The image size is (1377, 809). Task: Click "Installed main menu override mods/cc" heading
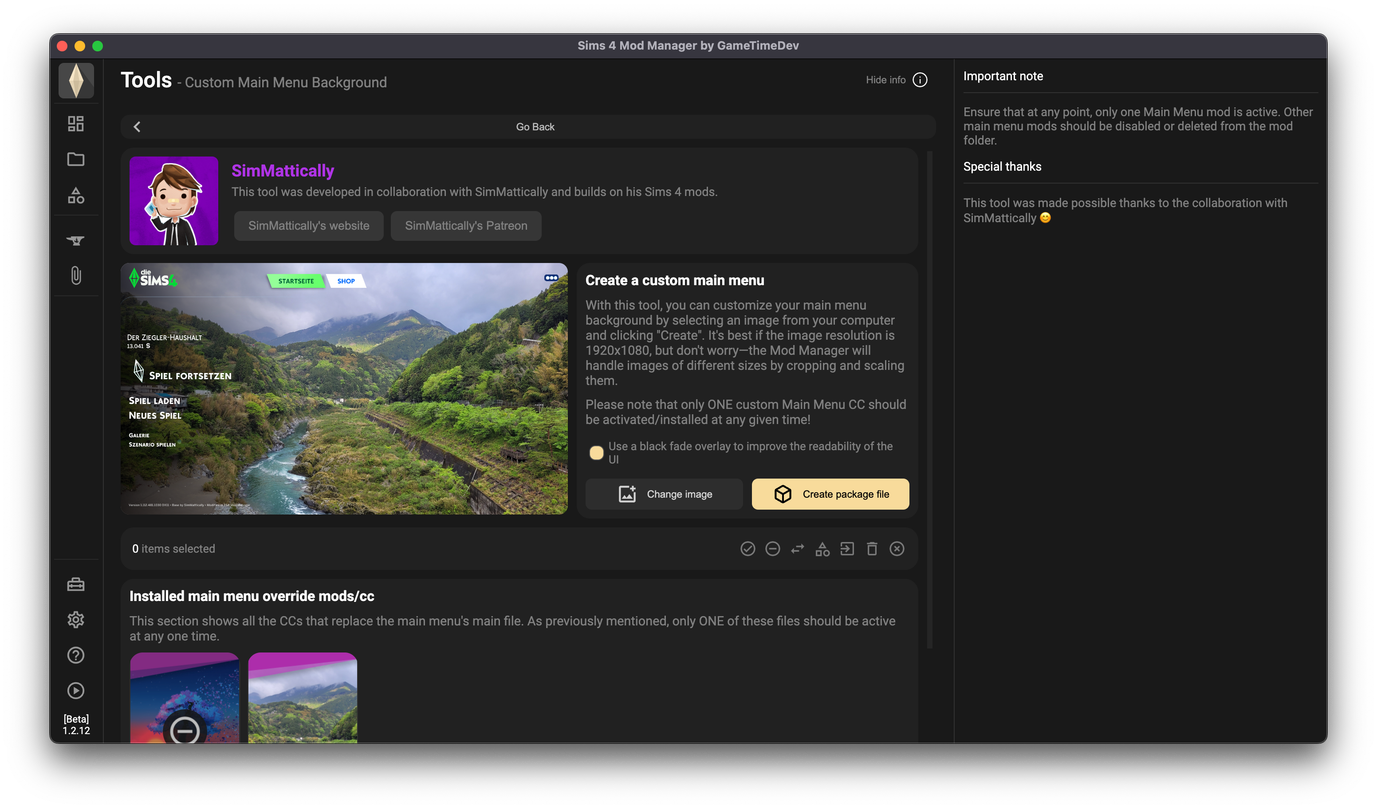252,596
